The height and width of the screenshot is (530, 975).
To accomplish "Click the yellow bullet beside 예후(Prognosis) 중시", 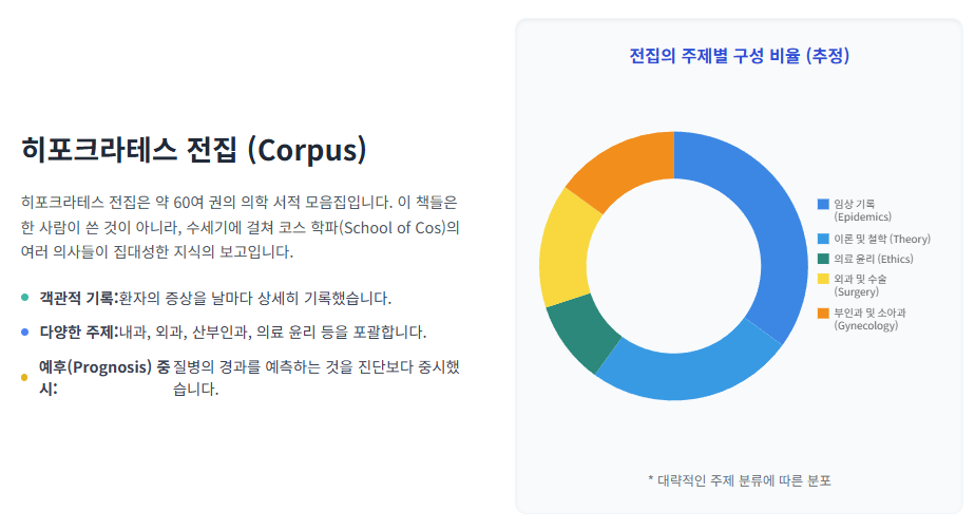I will (25, 377).
